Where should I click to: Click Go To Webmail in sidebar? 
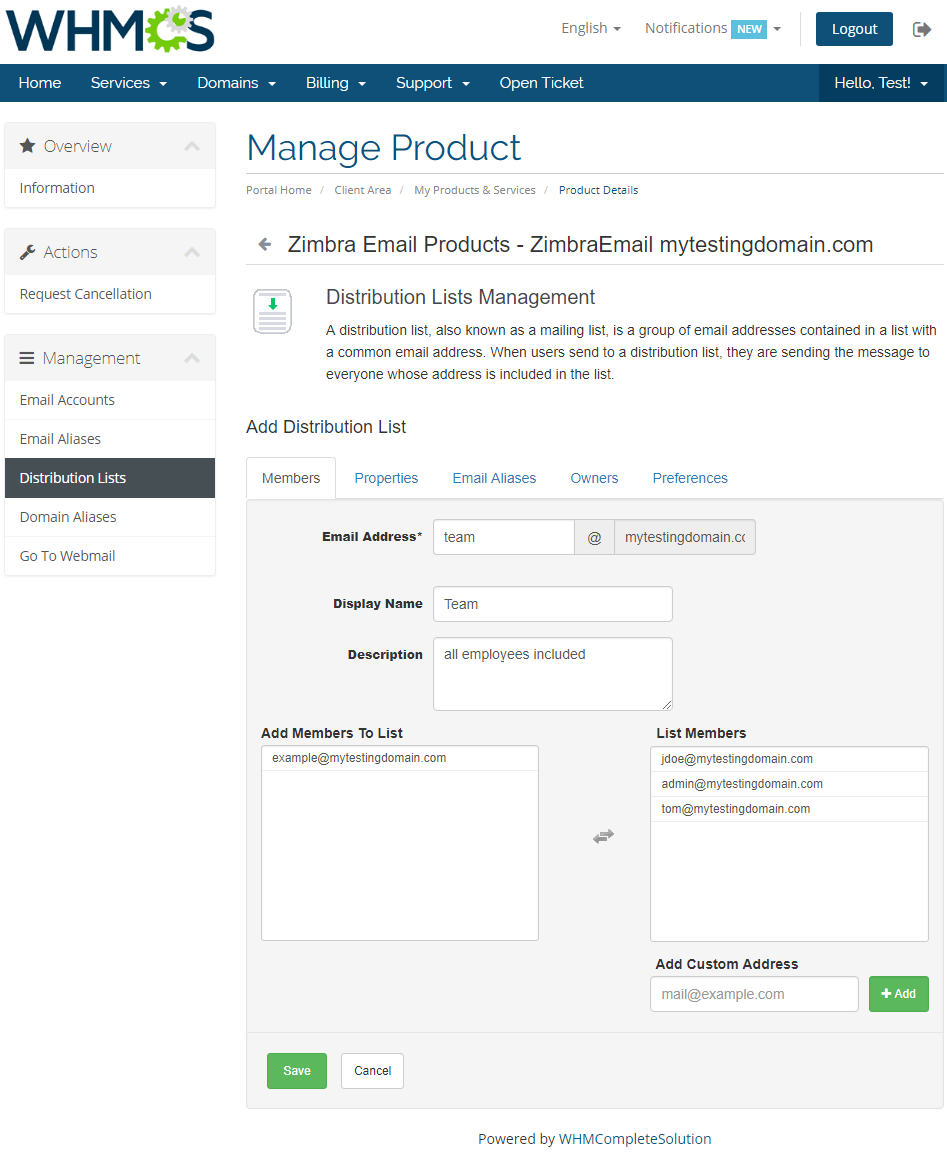pos(110,556)
